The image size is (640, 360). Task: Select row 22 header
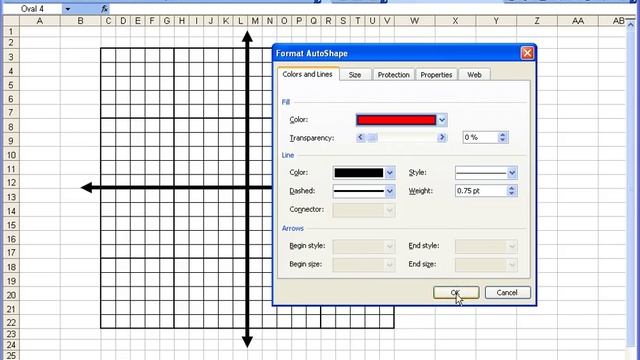11,322
